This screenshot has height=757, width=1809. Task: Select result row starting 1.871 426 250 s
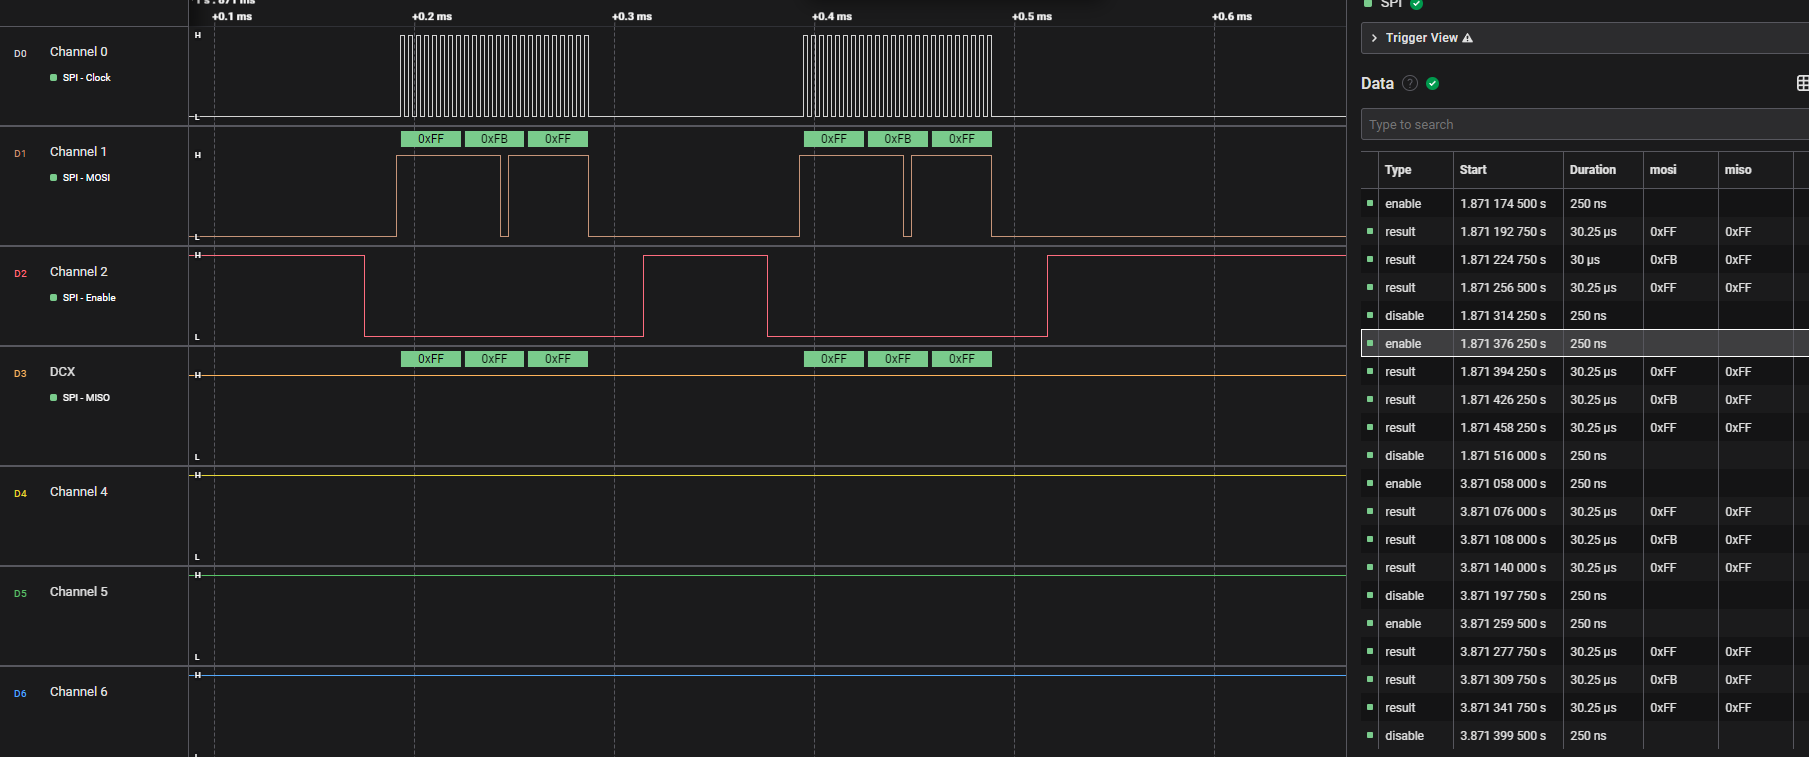point(1584,400)
